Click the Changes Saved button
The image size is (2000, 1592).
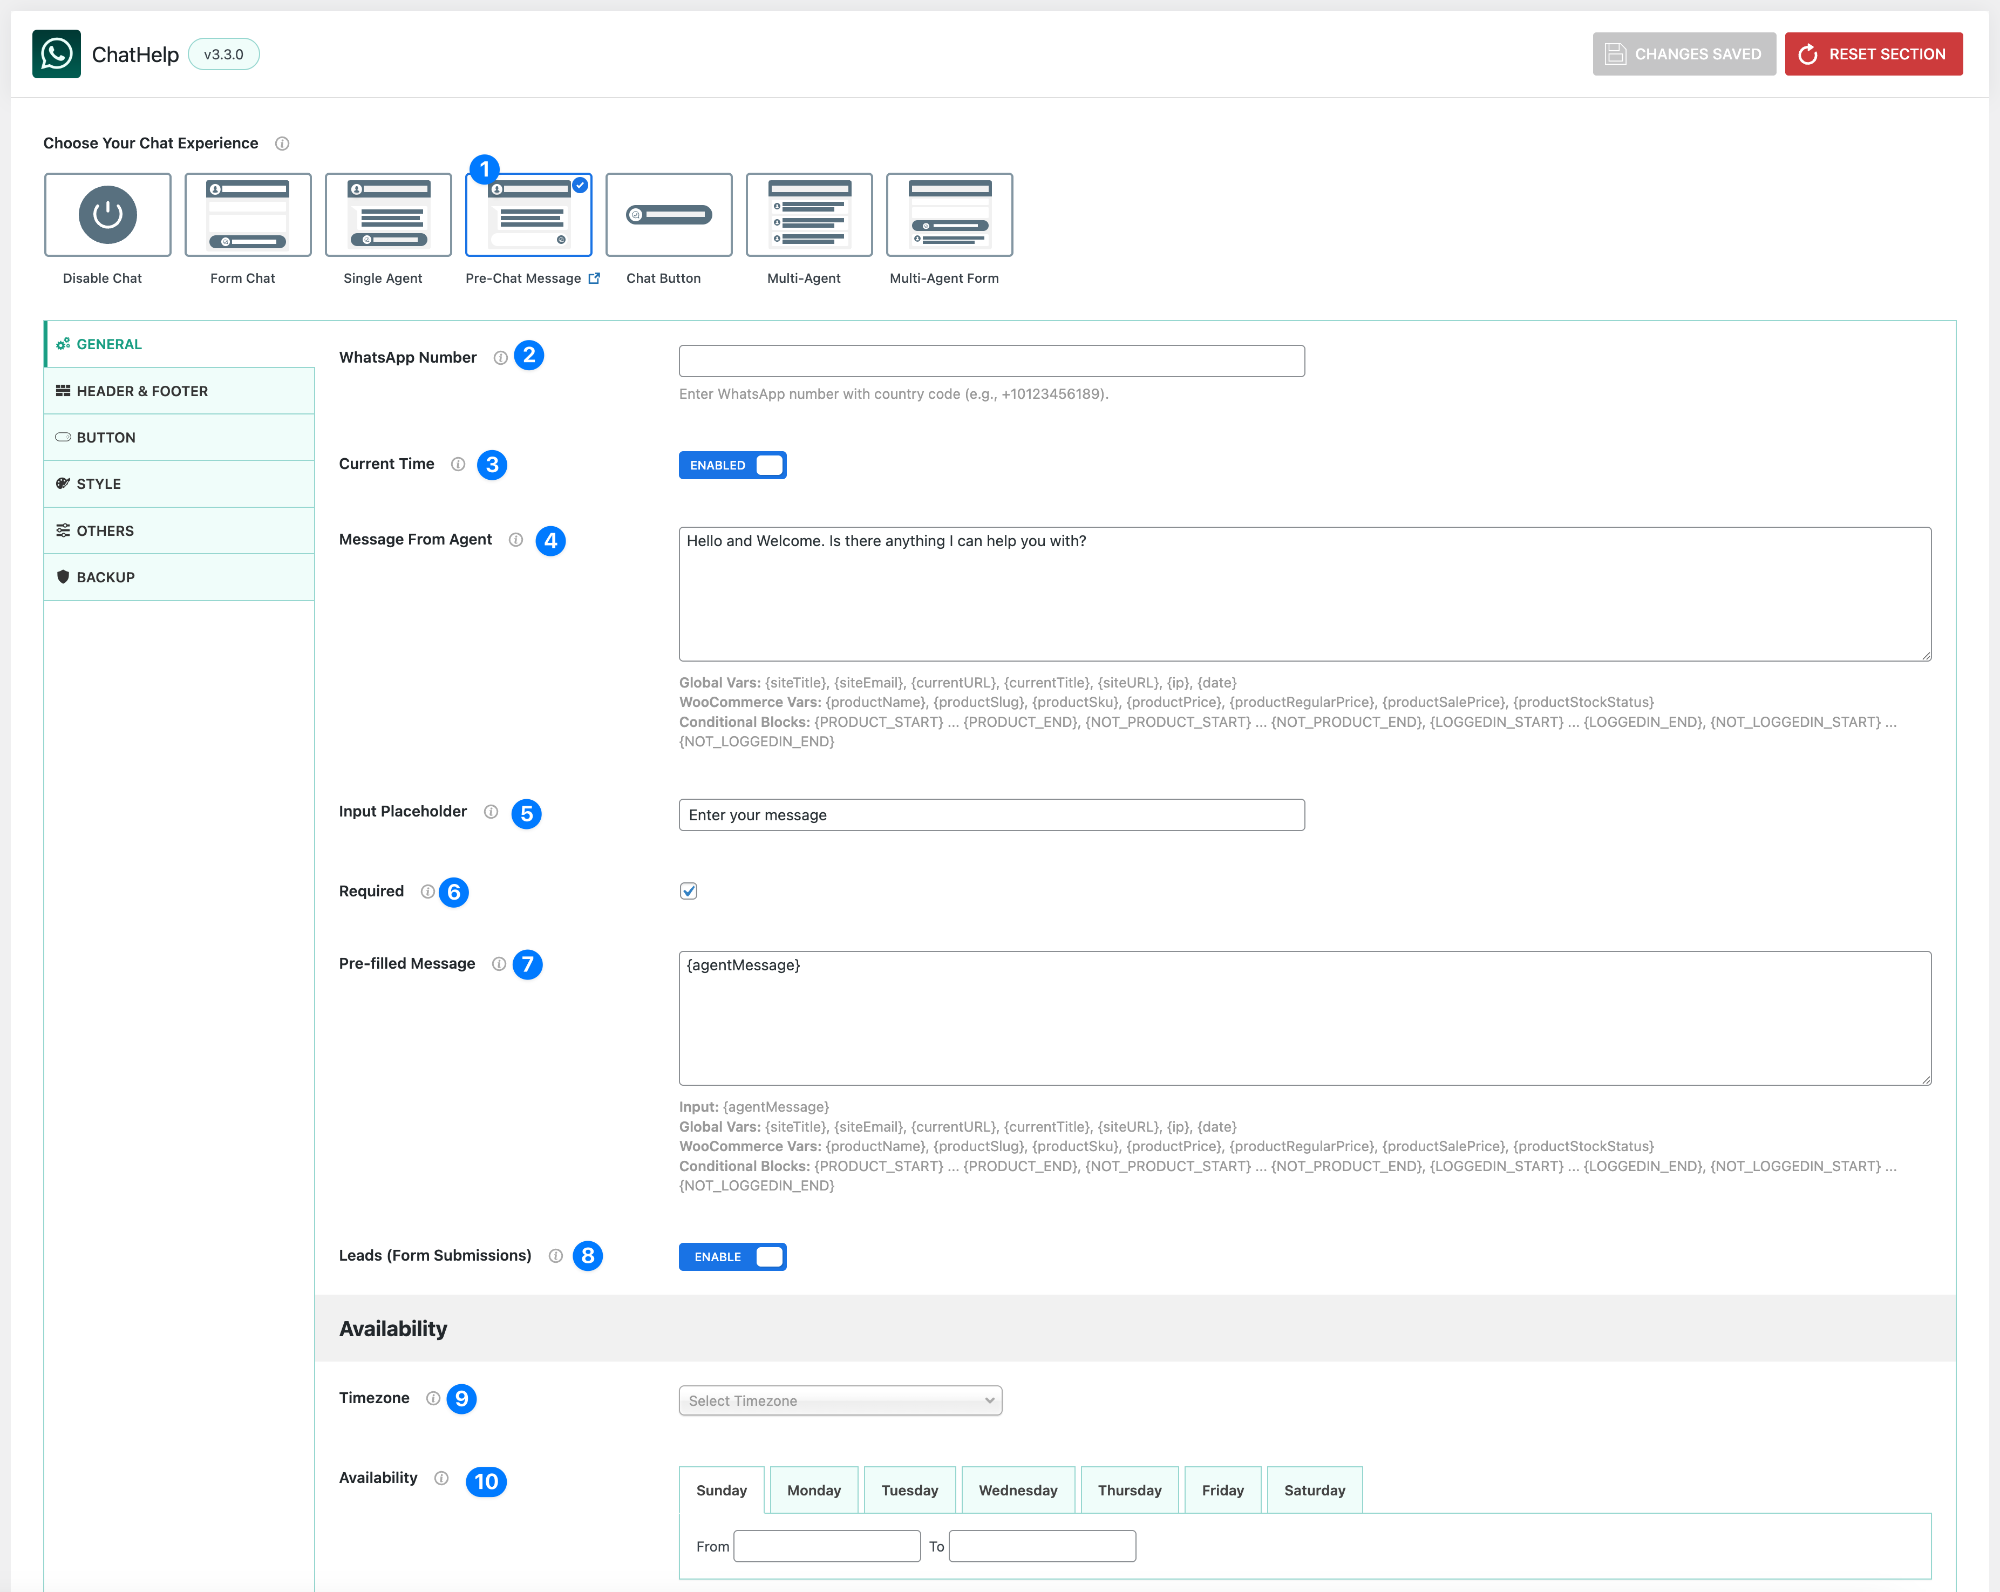click(x=1684, y=54)
